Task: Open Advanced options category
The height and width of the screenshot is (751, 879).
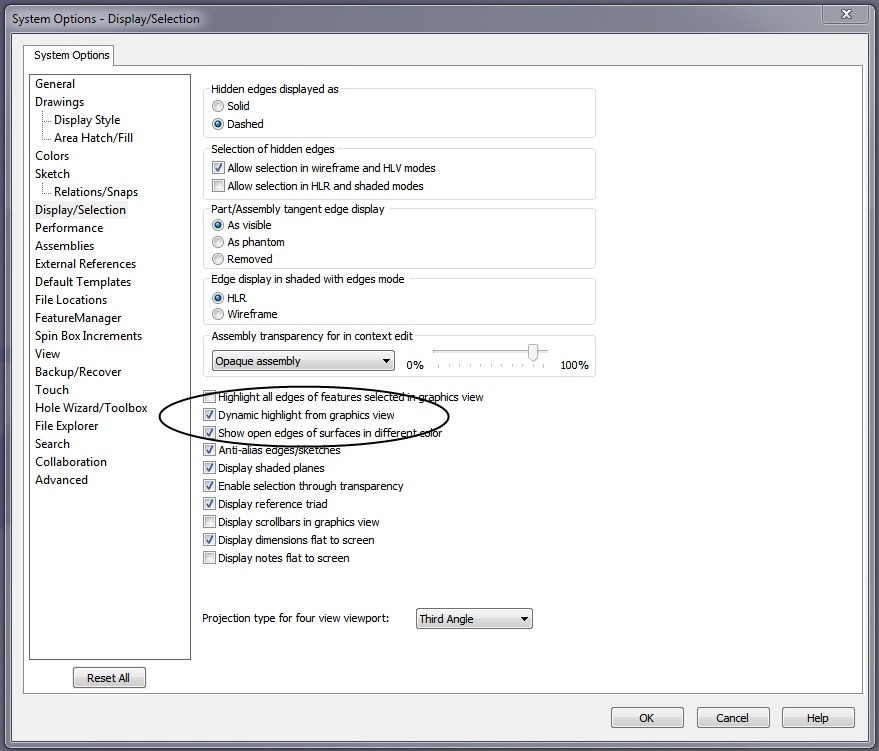Action: [61, 480]
